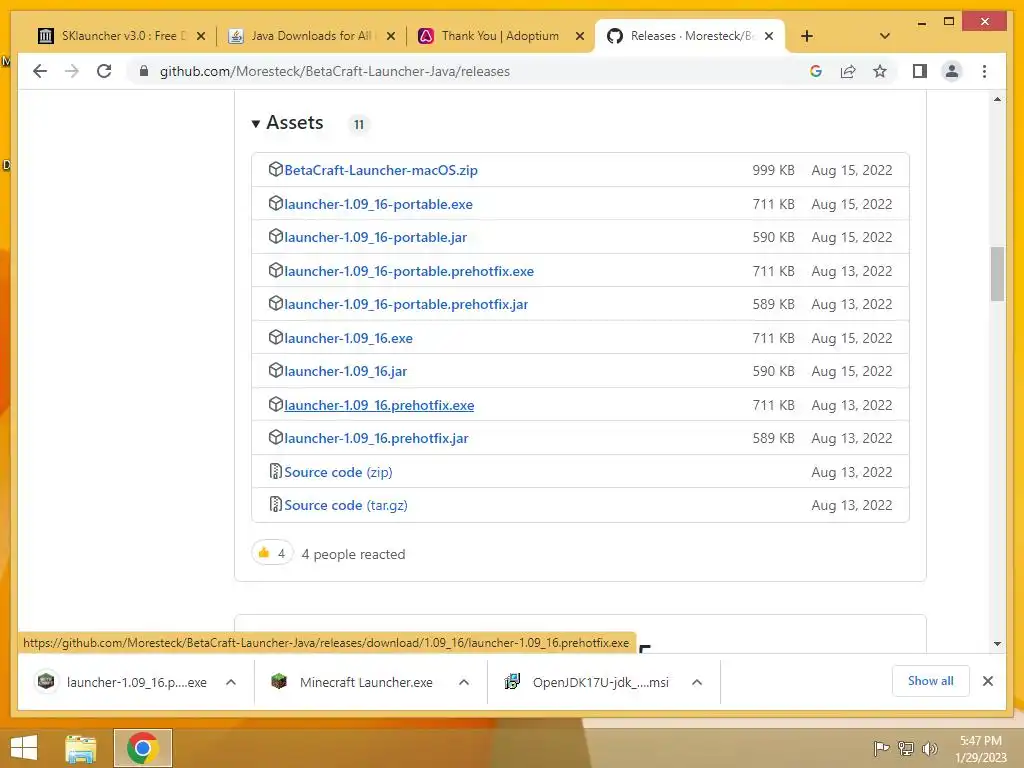Image resolution: width=1024 pixels, height=768 pixels.
Task: Show all downloads
Action: click(931, 681)
